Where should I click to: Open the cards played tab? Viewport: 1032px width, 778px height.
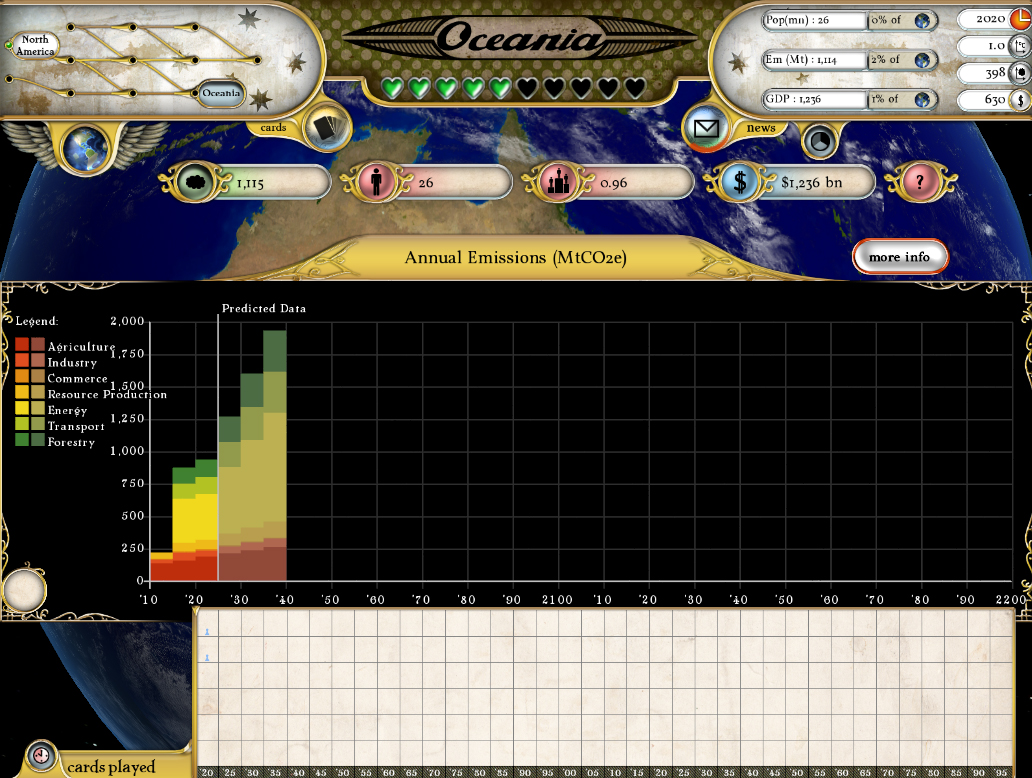[110, 767]
